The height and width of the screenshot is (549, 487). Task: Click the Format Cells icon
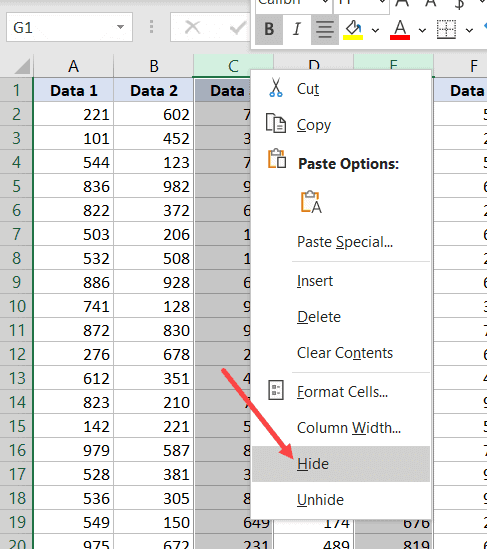pos(276,390)
